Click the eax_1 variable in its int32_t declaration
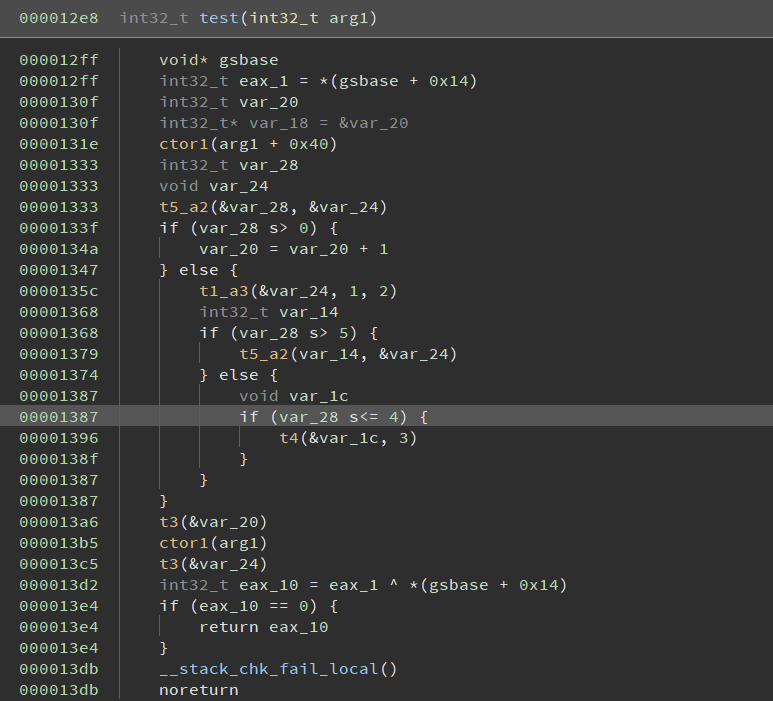The height and width of the screenshot is (701, 773). (x=264, y=81)
